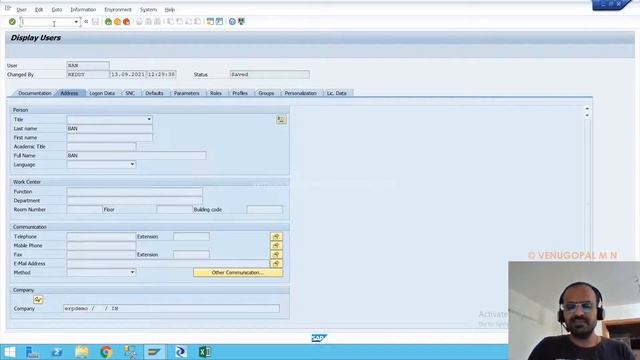This screenshot has width=640, height=360.
Task: Click the First name field
Action: point(110,138)
